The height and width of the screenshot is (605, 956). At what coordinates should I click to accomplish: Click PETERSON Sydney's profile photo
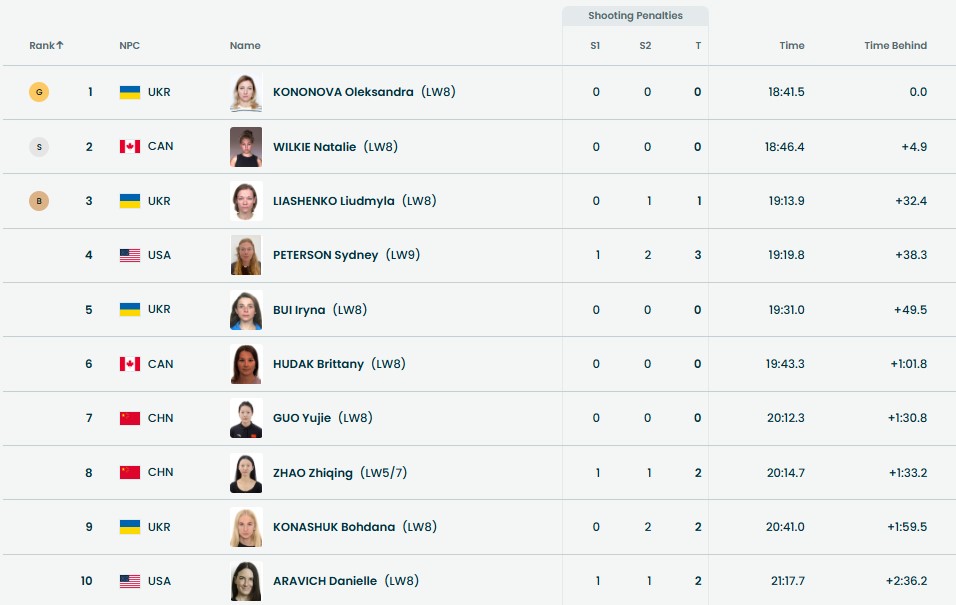pos(246,255)
